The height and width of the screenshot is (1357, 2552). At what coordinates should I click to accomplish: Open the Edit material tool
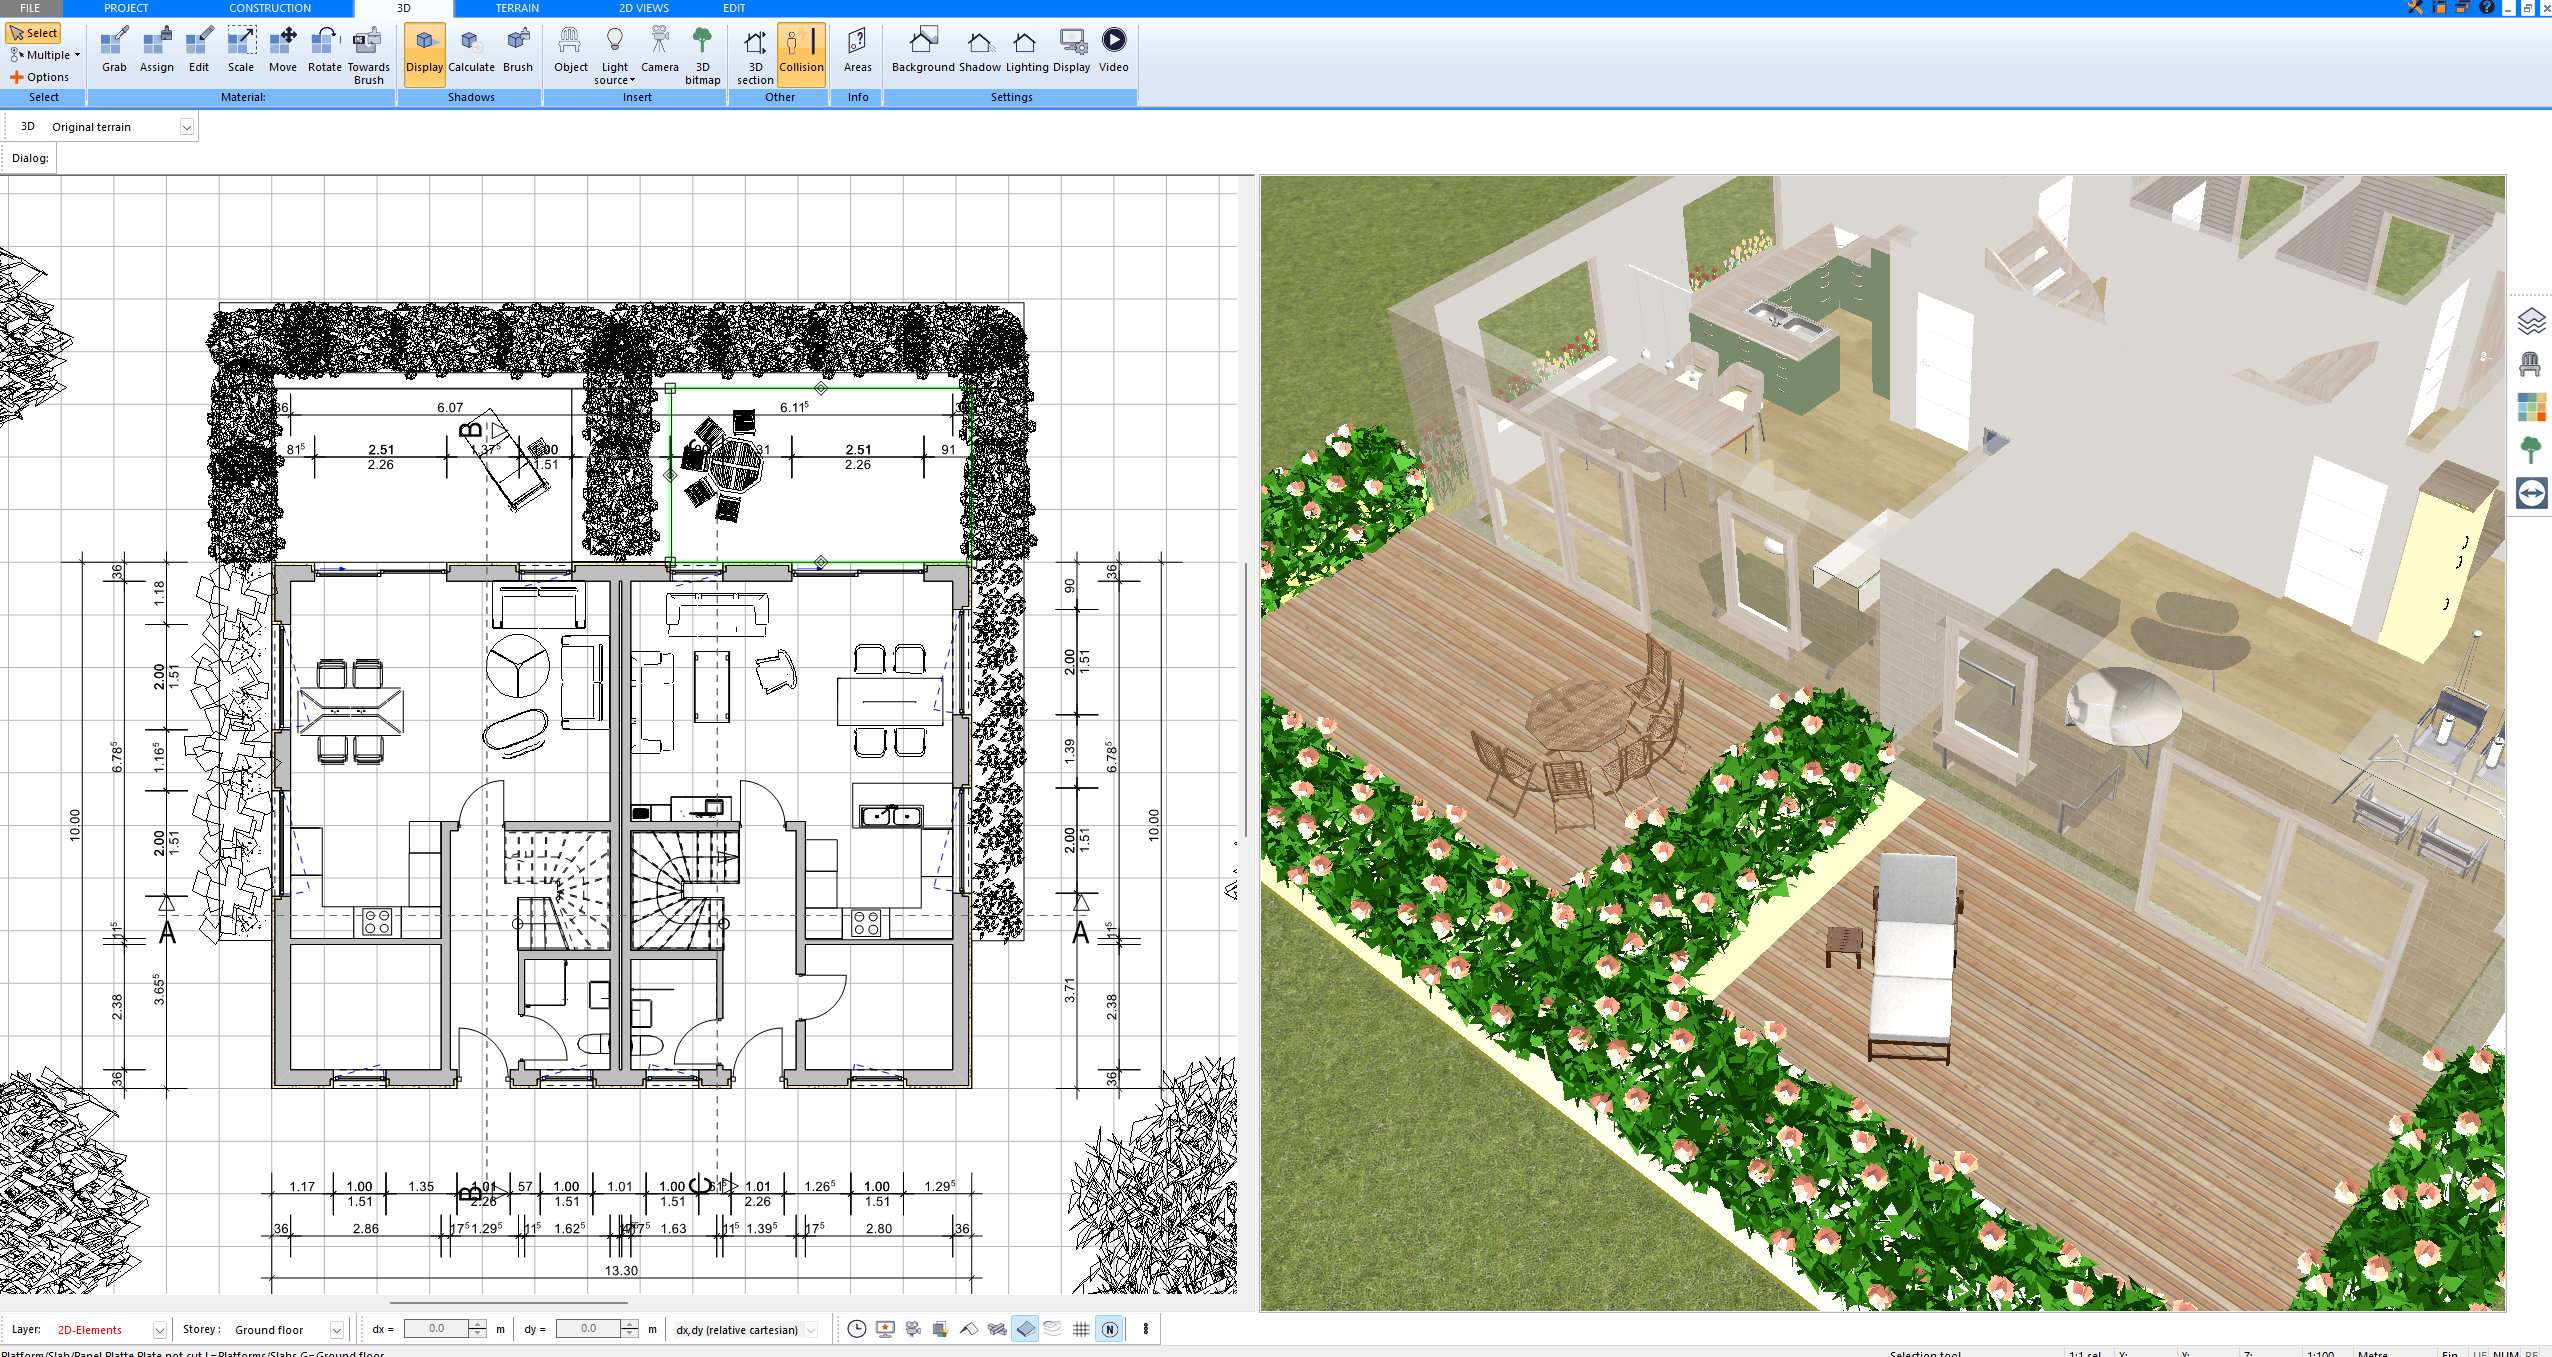point(199,51)
